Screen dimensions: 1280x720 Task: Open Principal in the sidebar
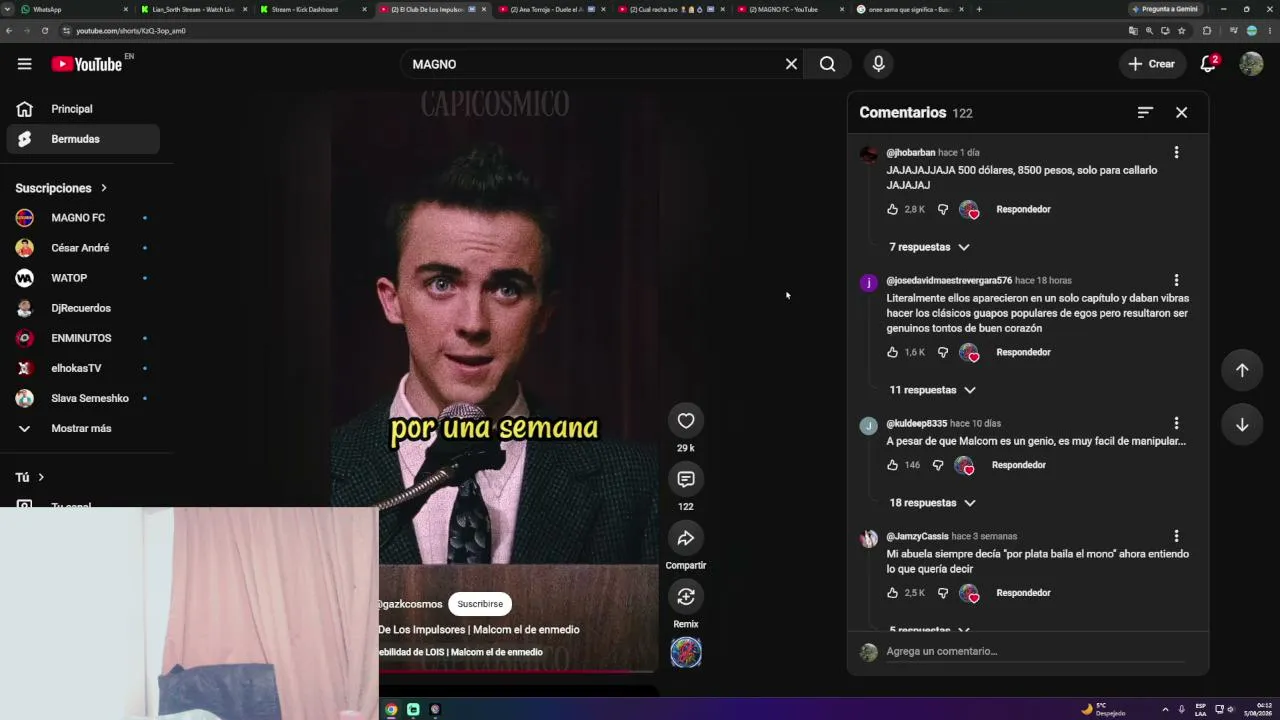[83, 109]
